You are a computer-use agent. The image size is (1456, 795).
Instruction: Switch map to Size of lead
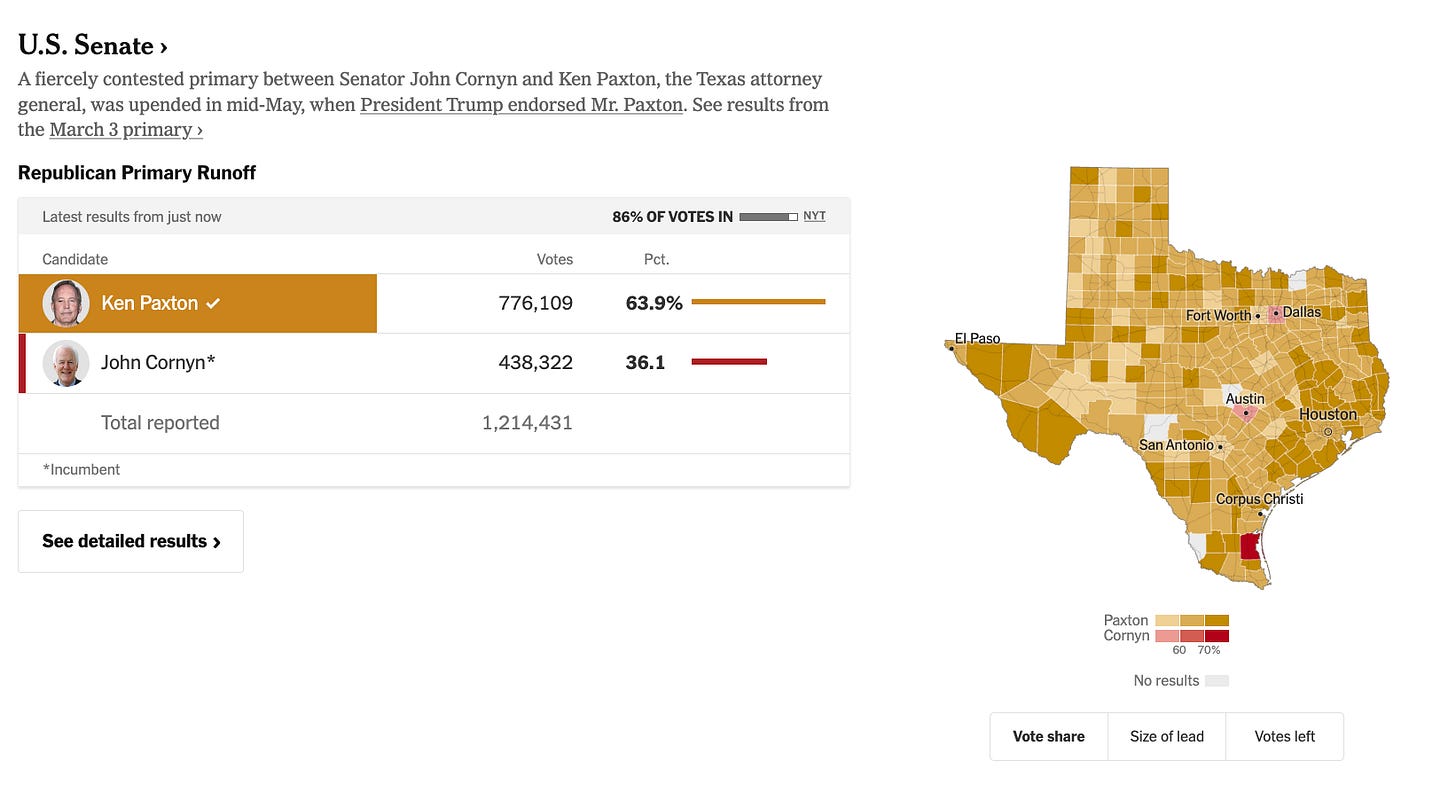click(x=1167, y=736)
